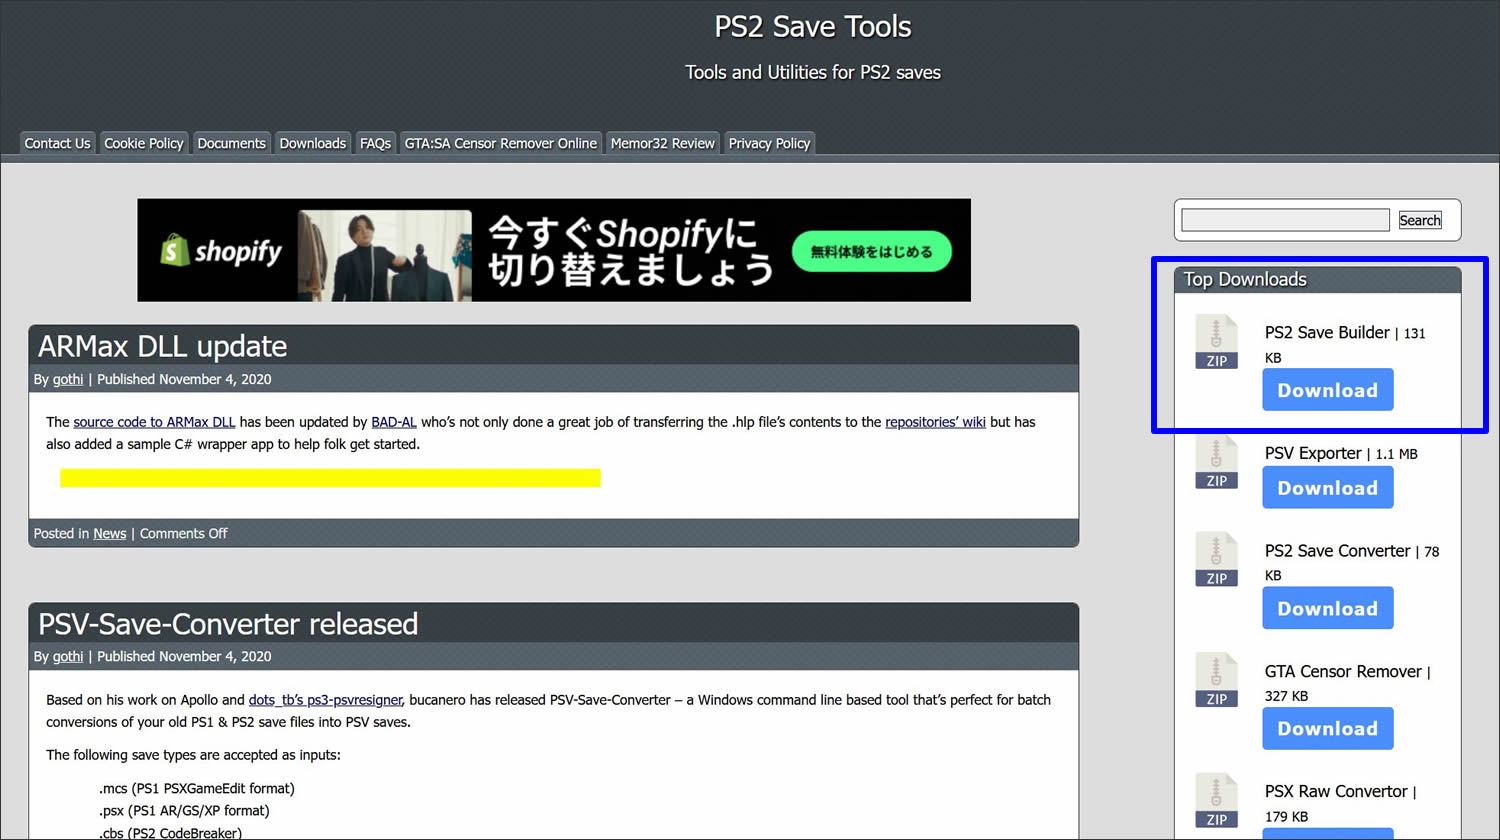The image size is (1500, 840).
Task: Open the Memor32 Review tab
Action: (662, 143)
